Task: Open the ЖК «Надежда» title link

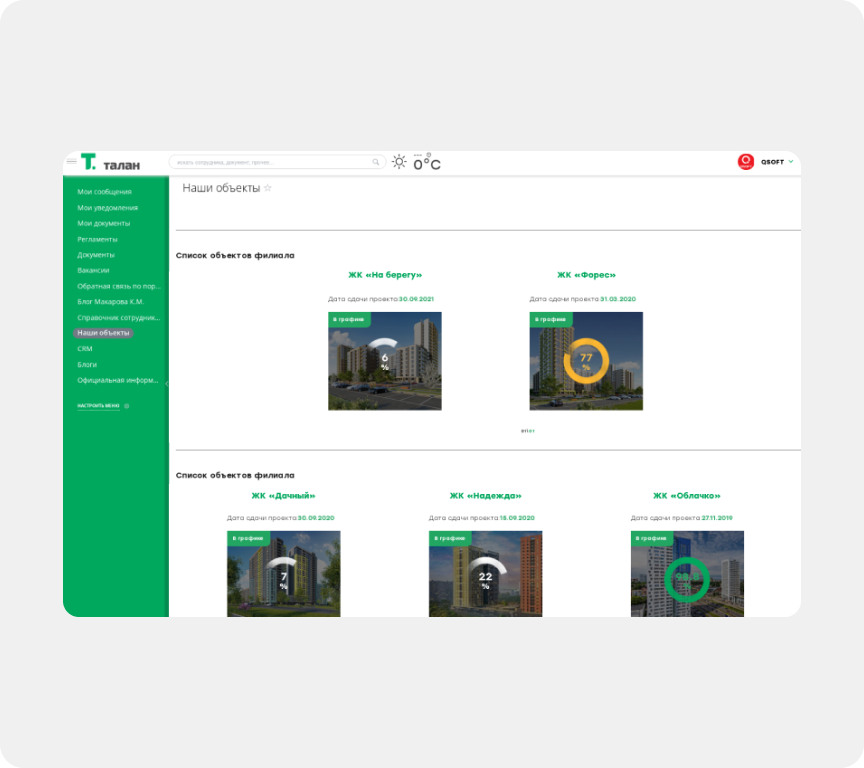Action: pyautogui.click(x=485, y=495)
